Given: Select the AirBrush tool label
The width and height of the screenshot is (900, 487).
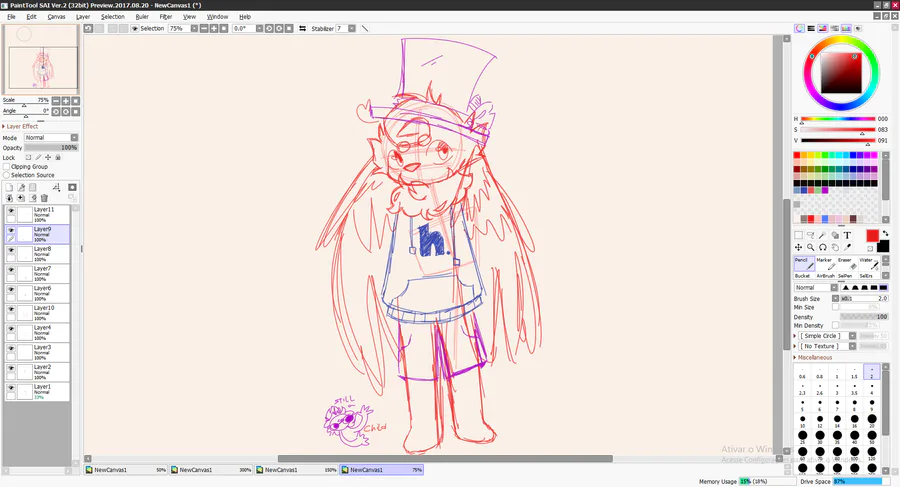Looking at the screenshot, I should click(825, 276).
